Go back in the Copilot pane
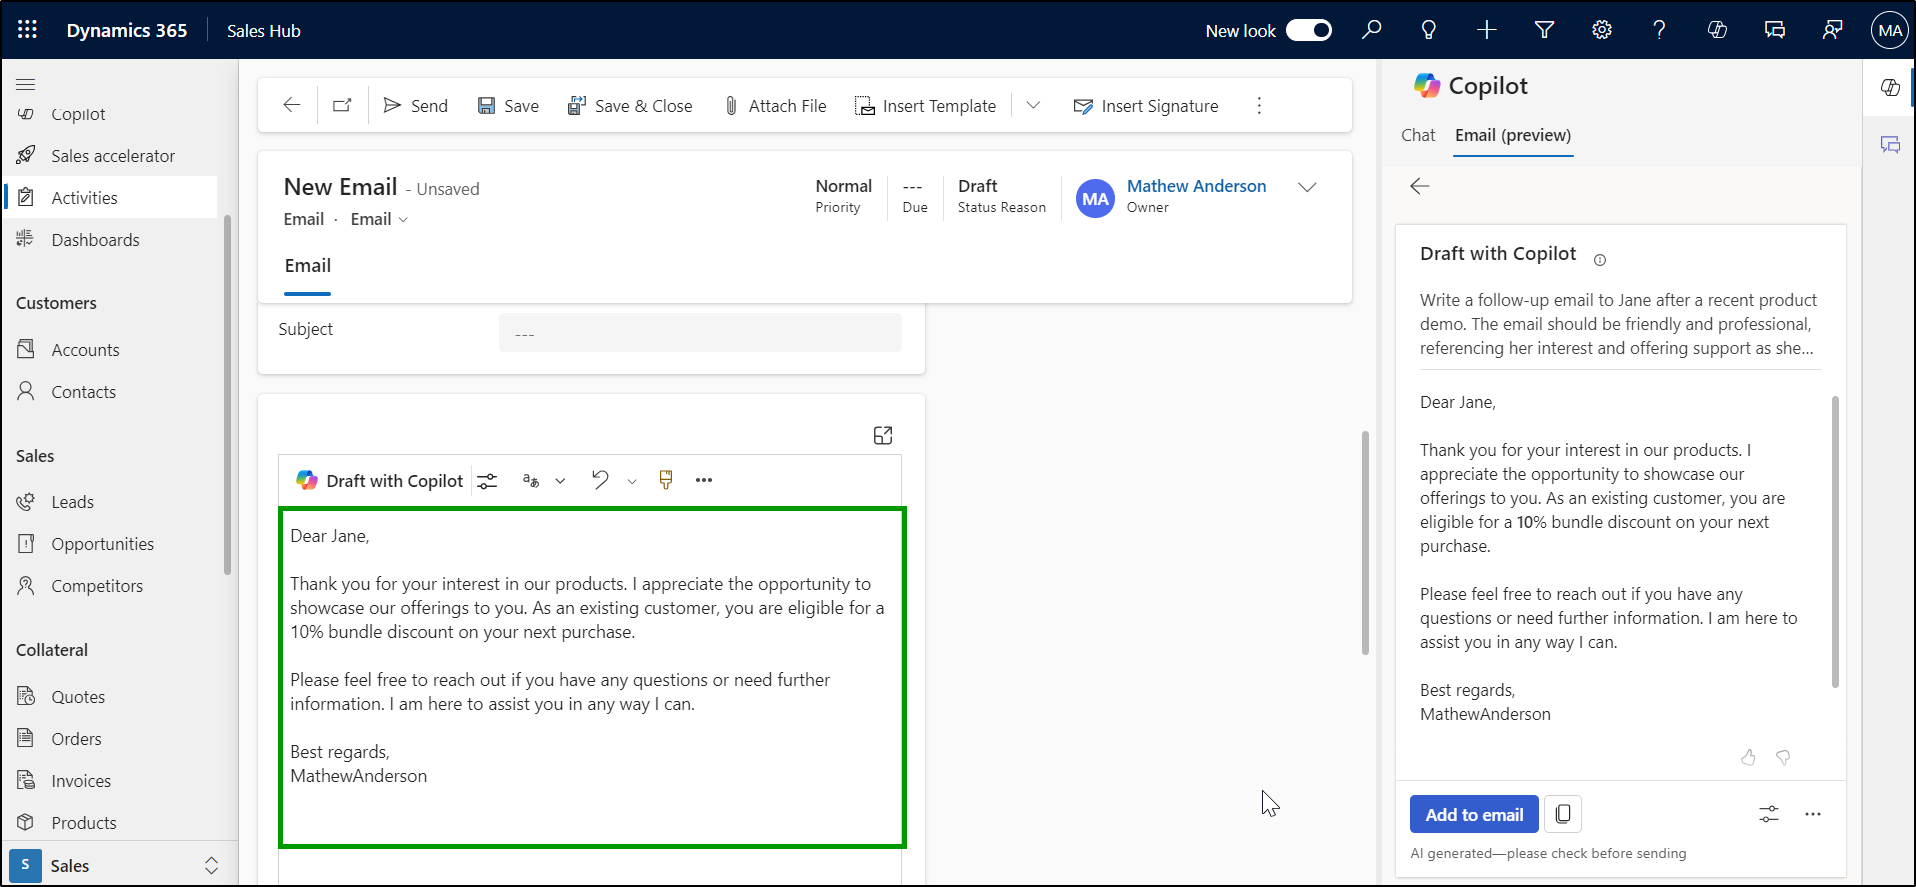This screenshot has width=1916, height=887. [x=1420, y=186]
